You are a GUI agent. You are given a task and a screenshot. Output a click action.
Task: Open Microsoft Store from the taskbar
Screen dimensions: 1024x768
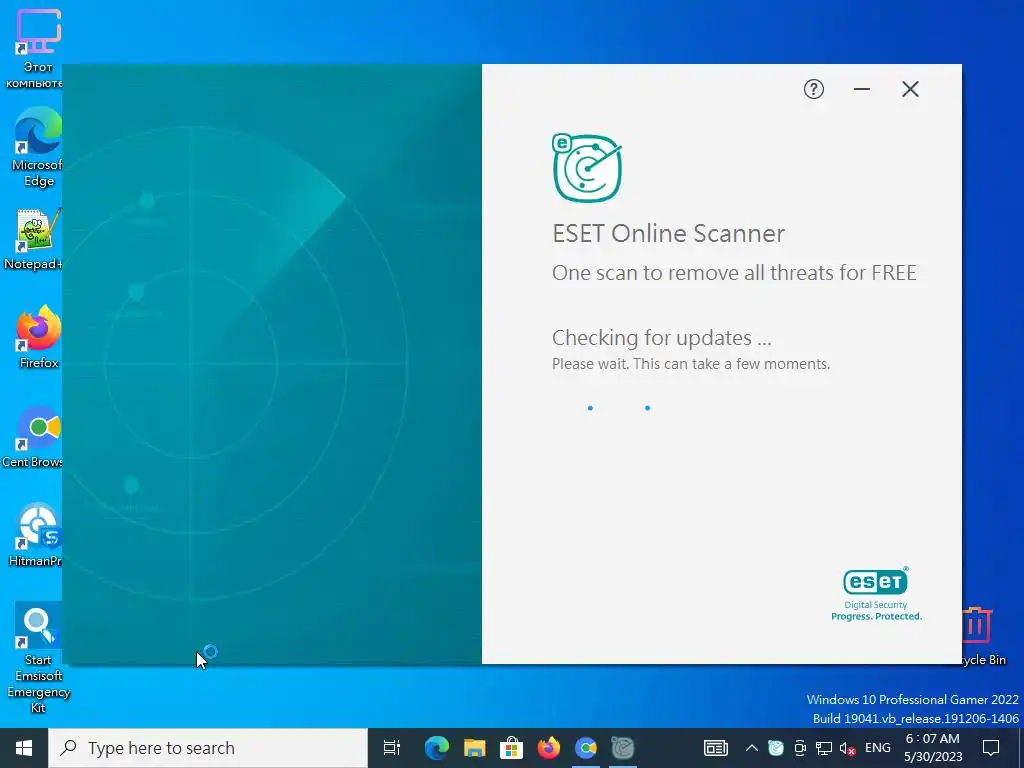pos(511,748)
